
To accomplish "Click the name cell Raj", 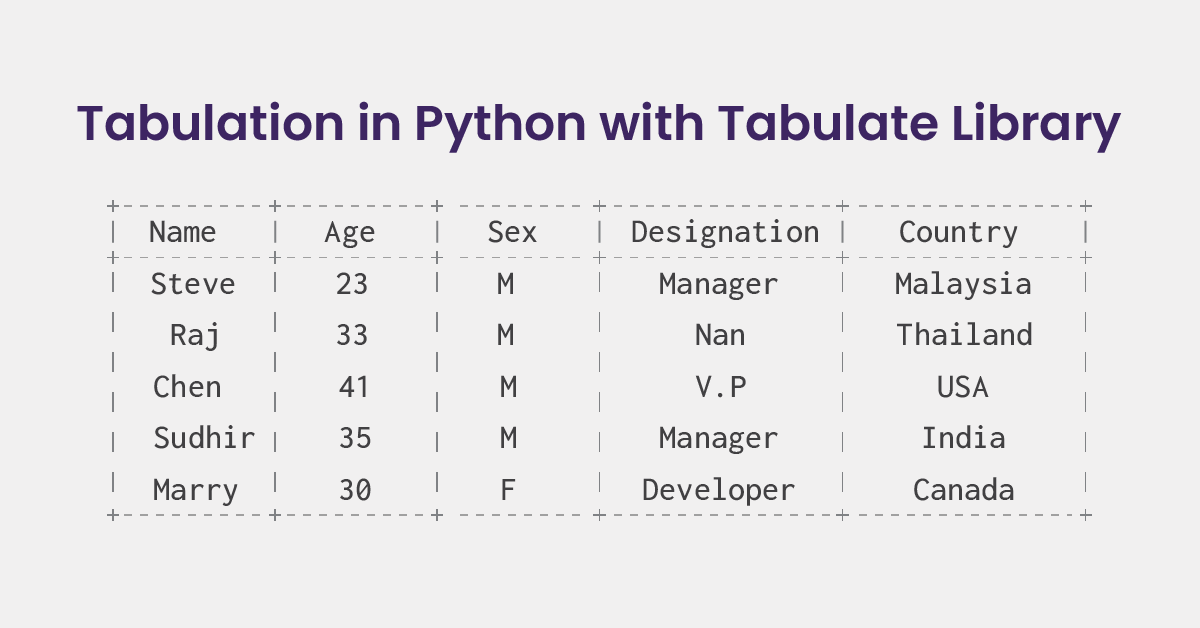I will click(195, 335).
